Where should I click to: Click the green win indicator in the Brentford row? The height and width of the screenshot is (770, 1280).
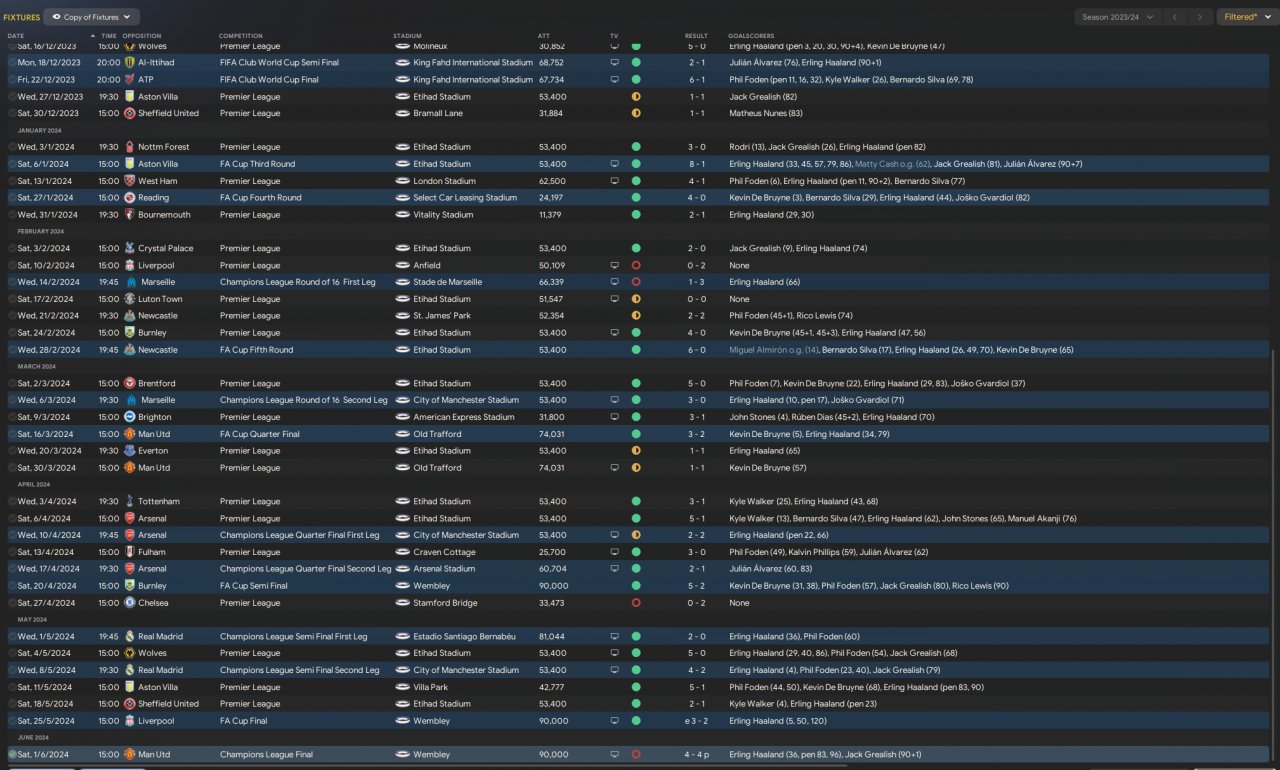tap(636, 383)
